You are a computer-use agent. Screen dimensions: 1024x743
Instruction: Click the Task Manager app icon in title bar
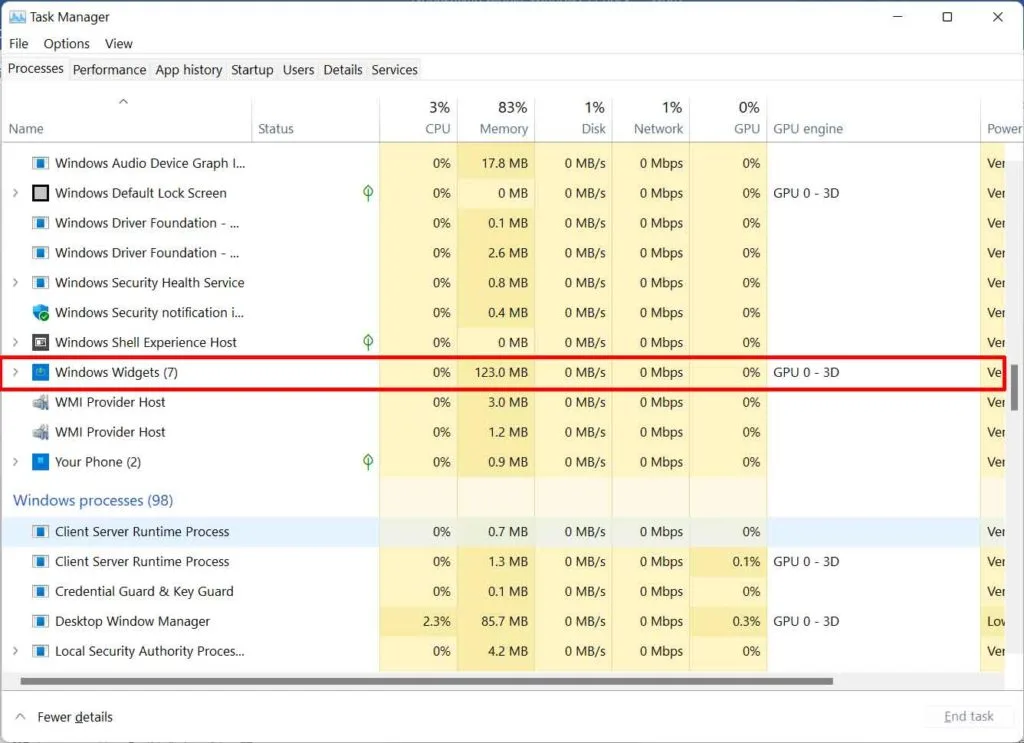click(x=17, y=17)
